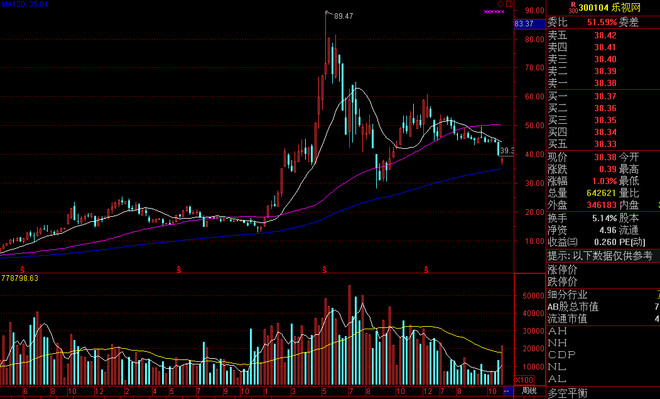Click the CDP indicator row
This screenshot has height=399, width=660.
603,354
